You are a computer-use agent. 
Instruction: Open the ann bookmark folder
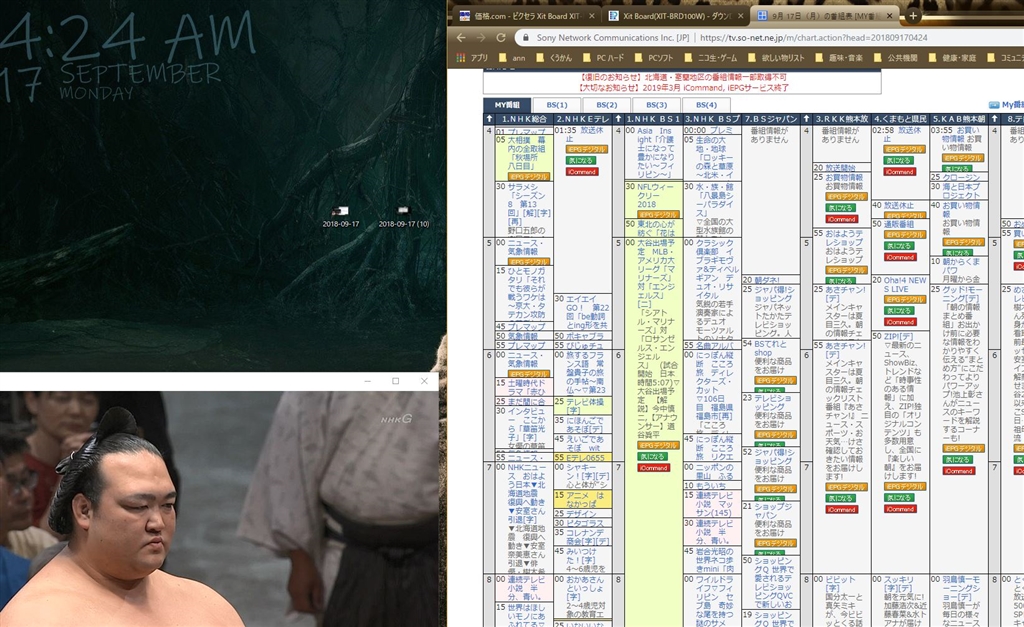(x=512, y=57)
